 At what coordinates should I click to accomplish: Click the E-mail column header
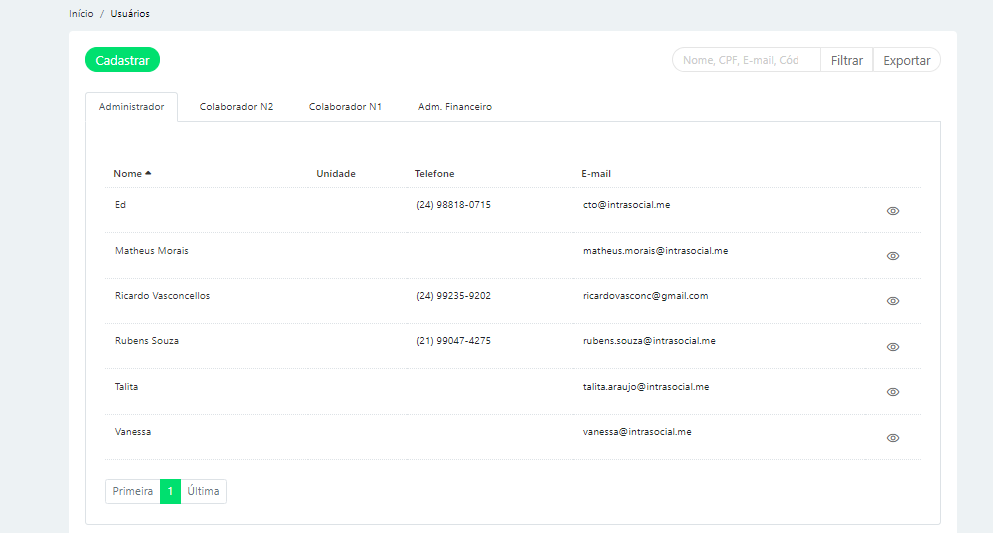coord(595,174)
